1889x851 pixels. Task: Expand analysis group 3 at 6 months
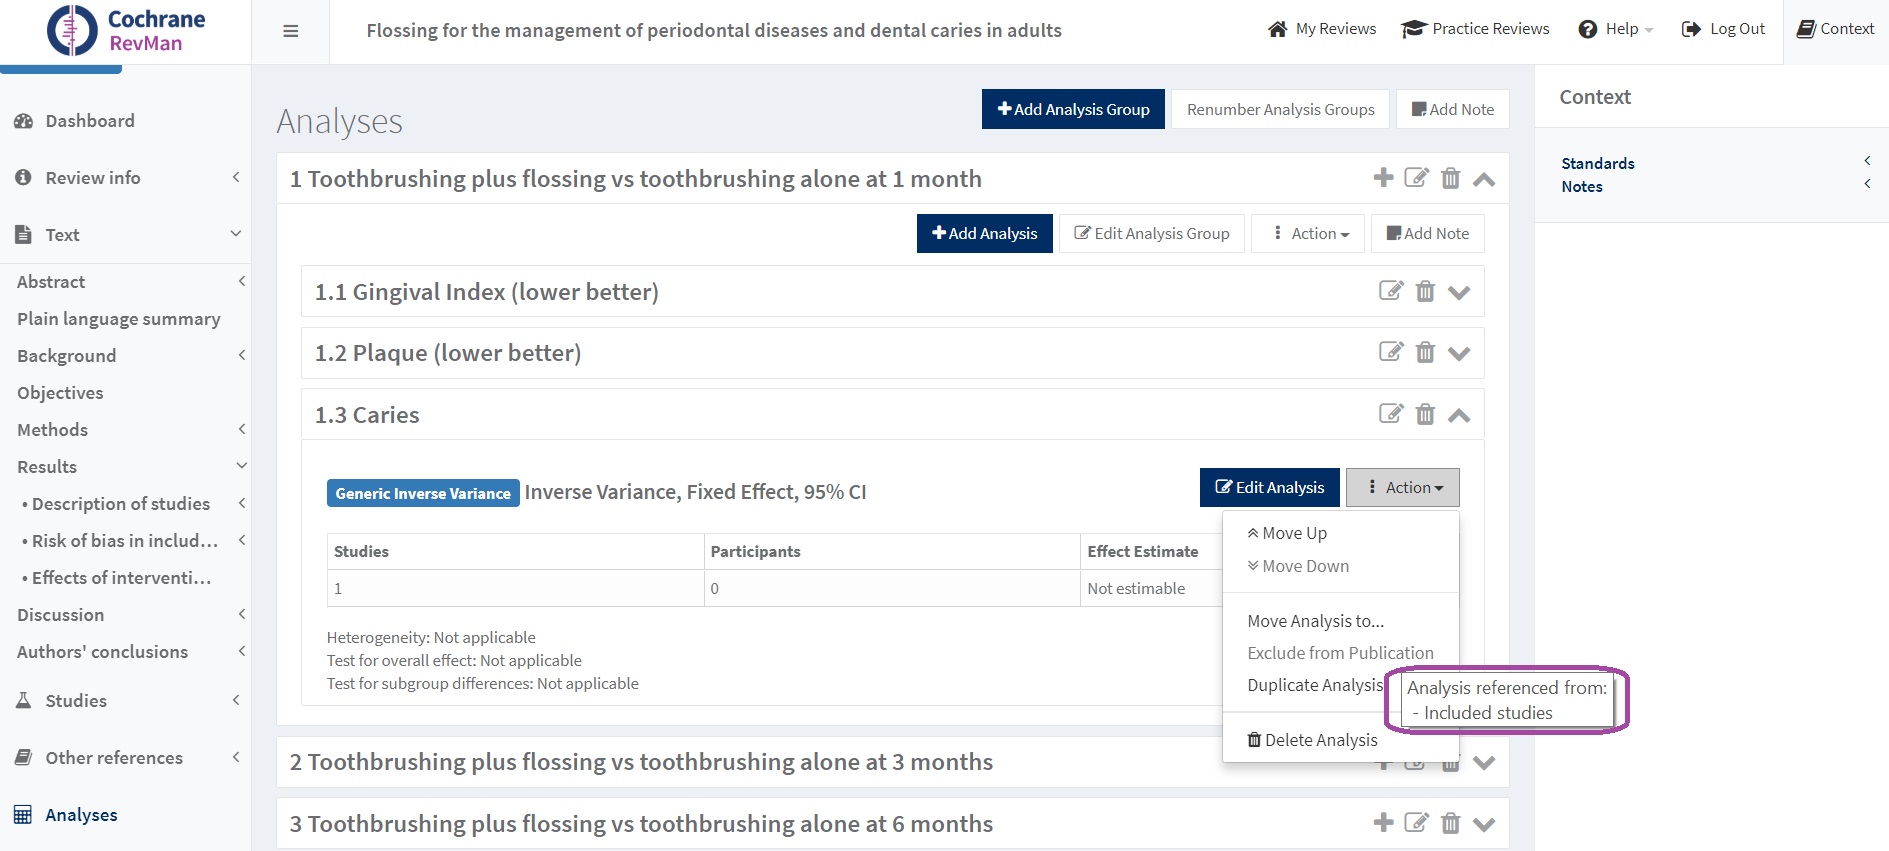tap(1484, 825)
